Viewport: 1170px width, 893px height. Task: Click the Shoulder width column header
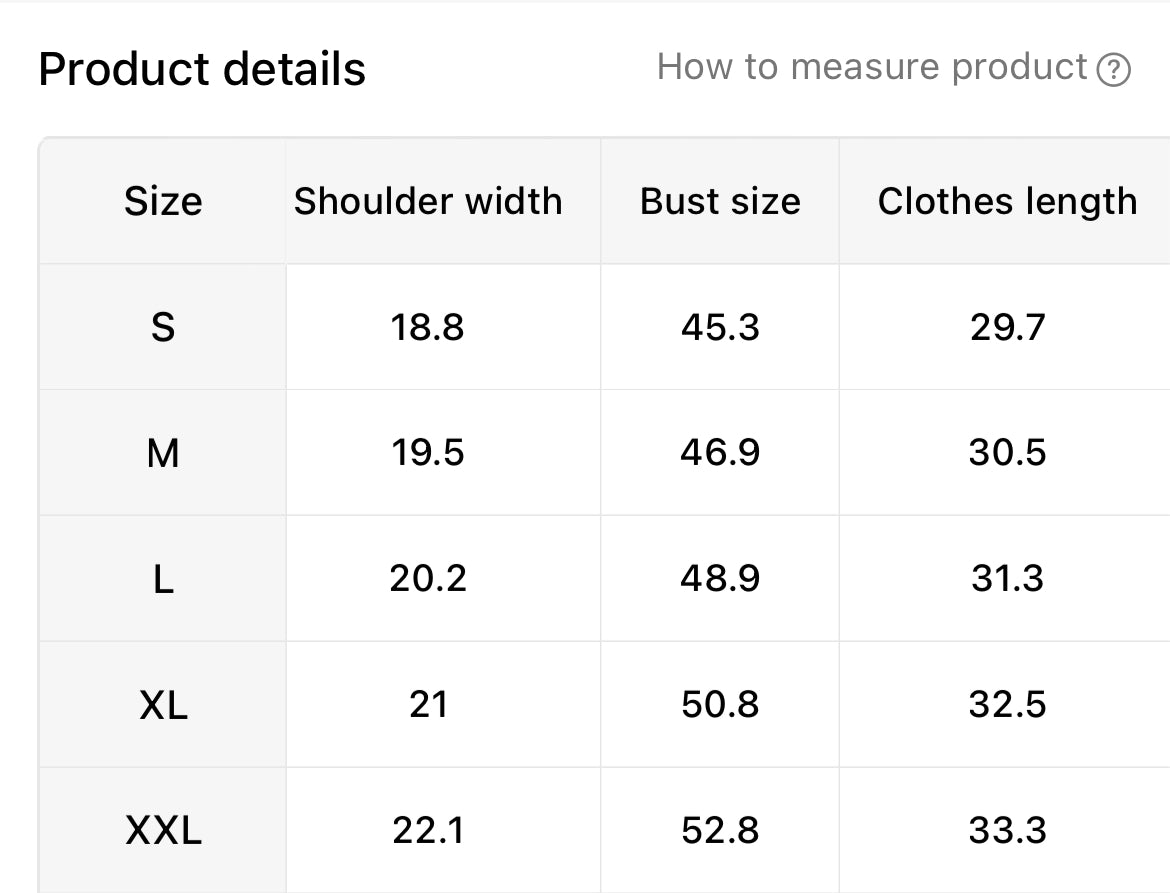click(428, 201)
